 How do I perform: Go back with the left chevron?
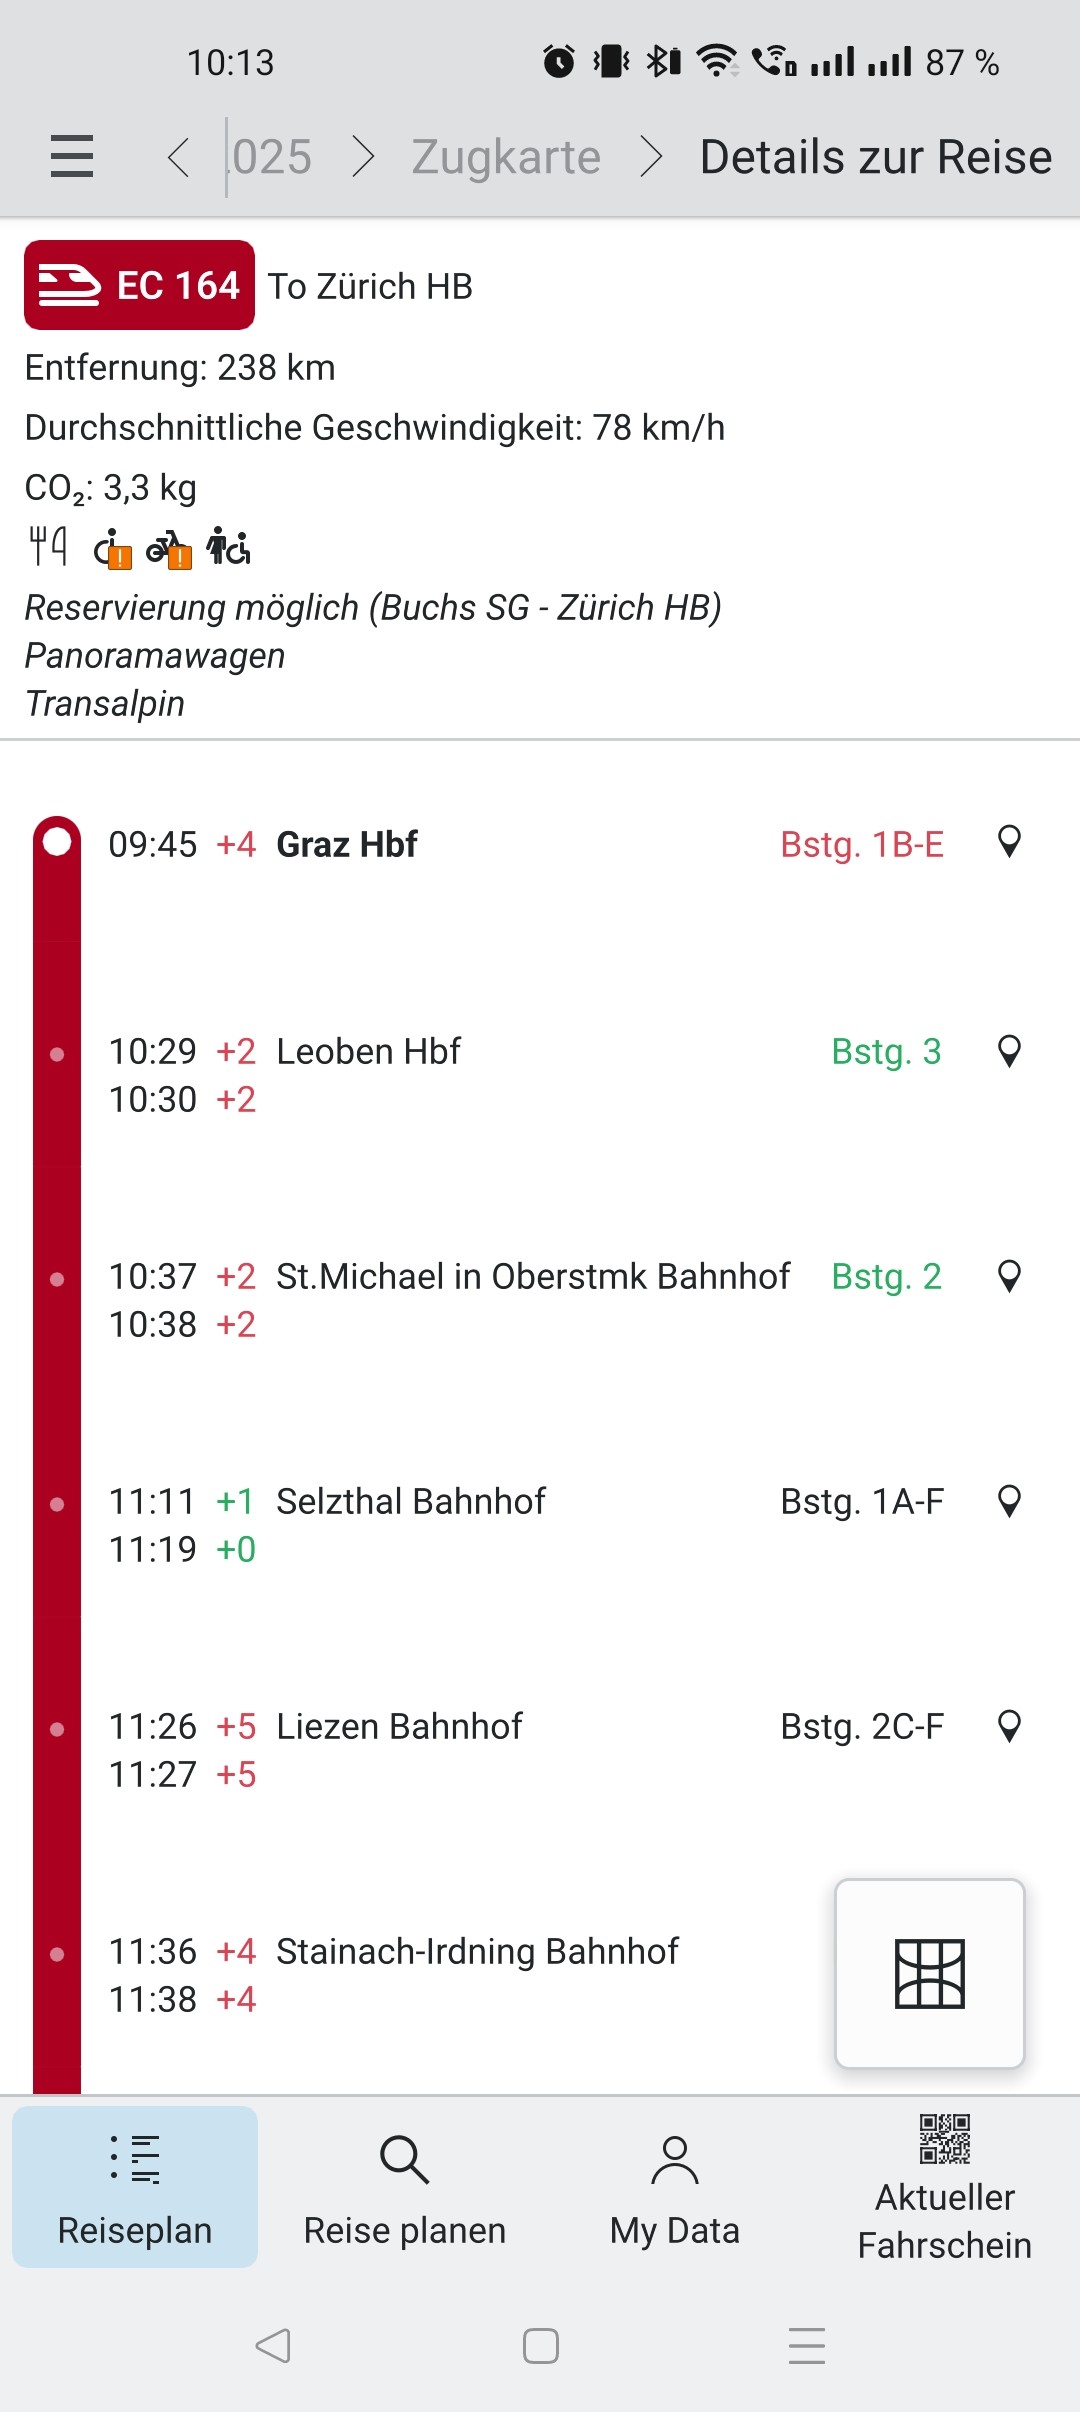179,157
